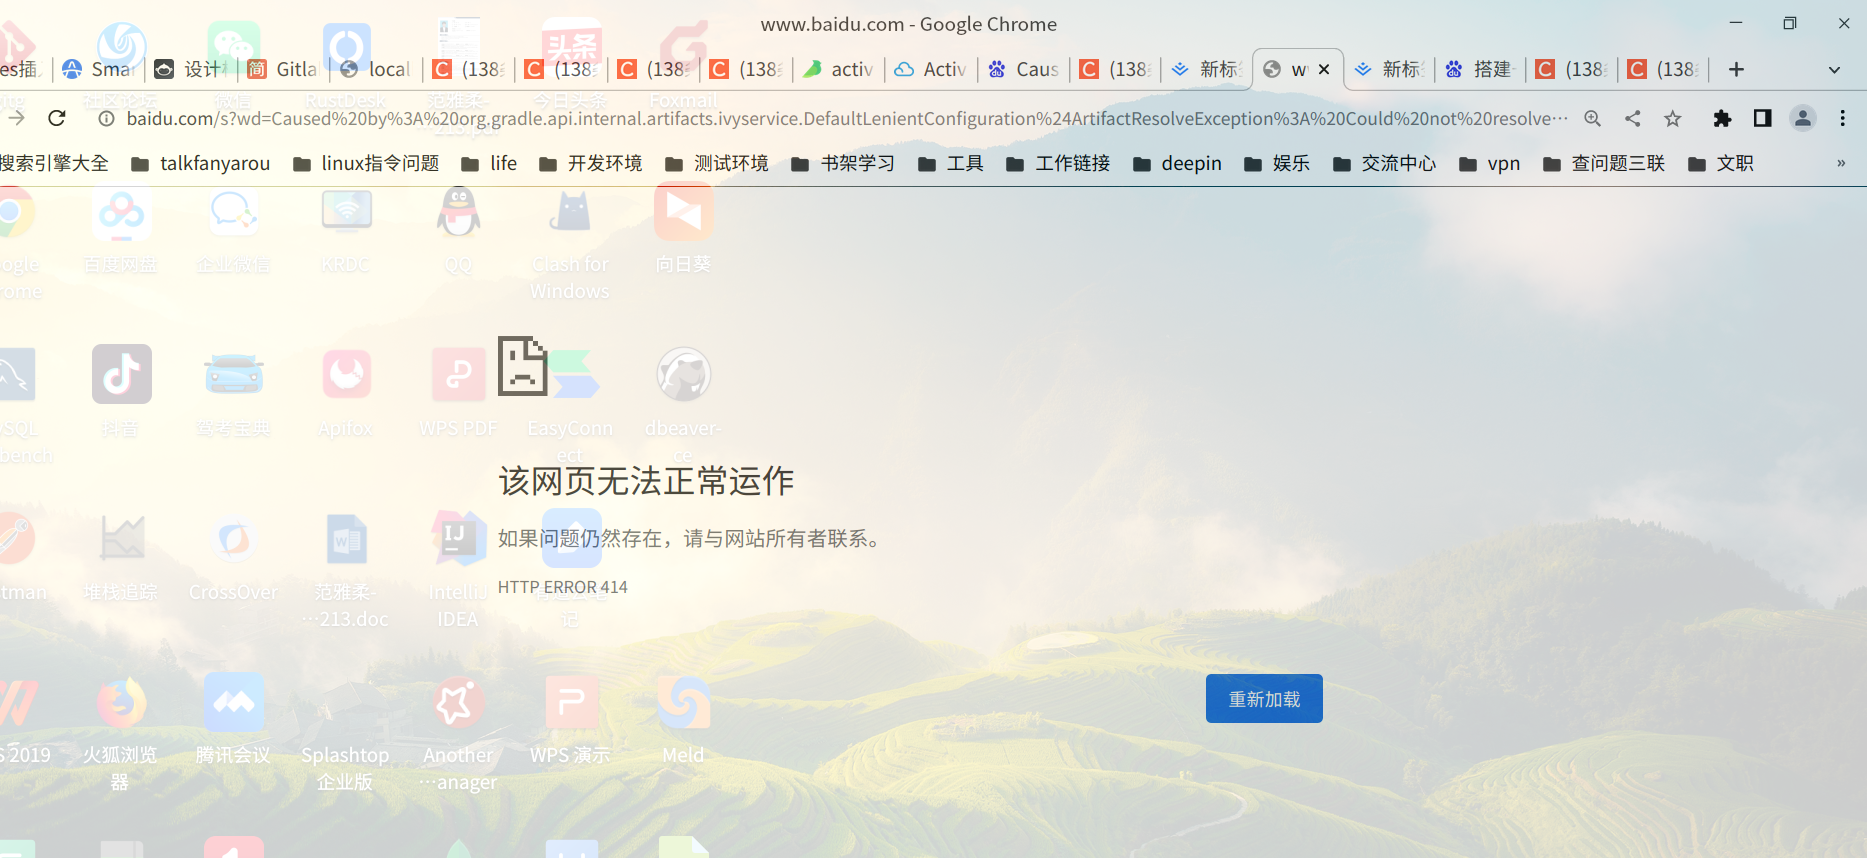This screenshot has width=1867, height=858.
Task: Switch to the green-leaf activ tab
Action: pyautogui.click(x=838, y=69)
